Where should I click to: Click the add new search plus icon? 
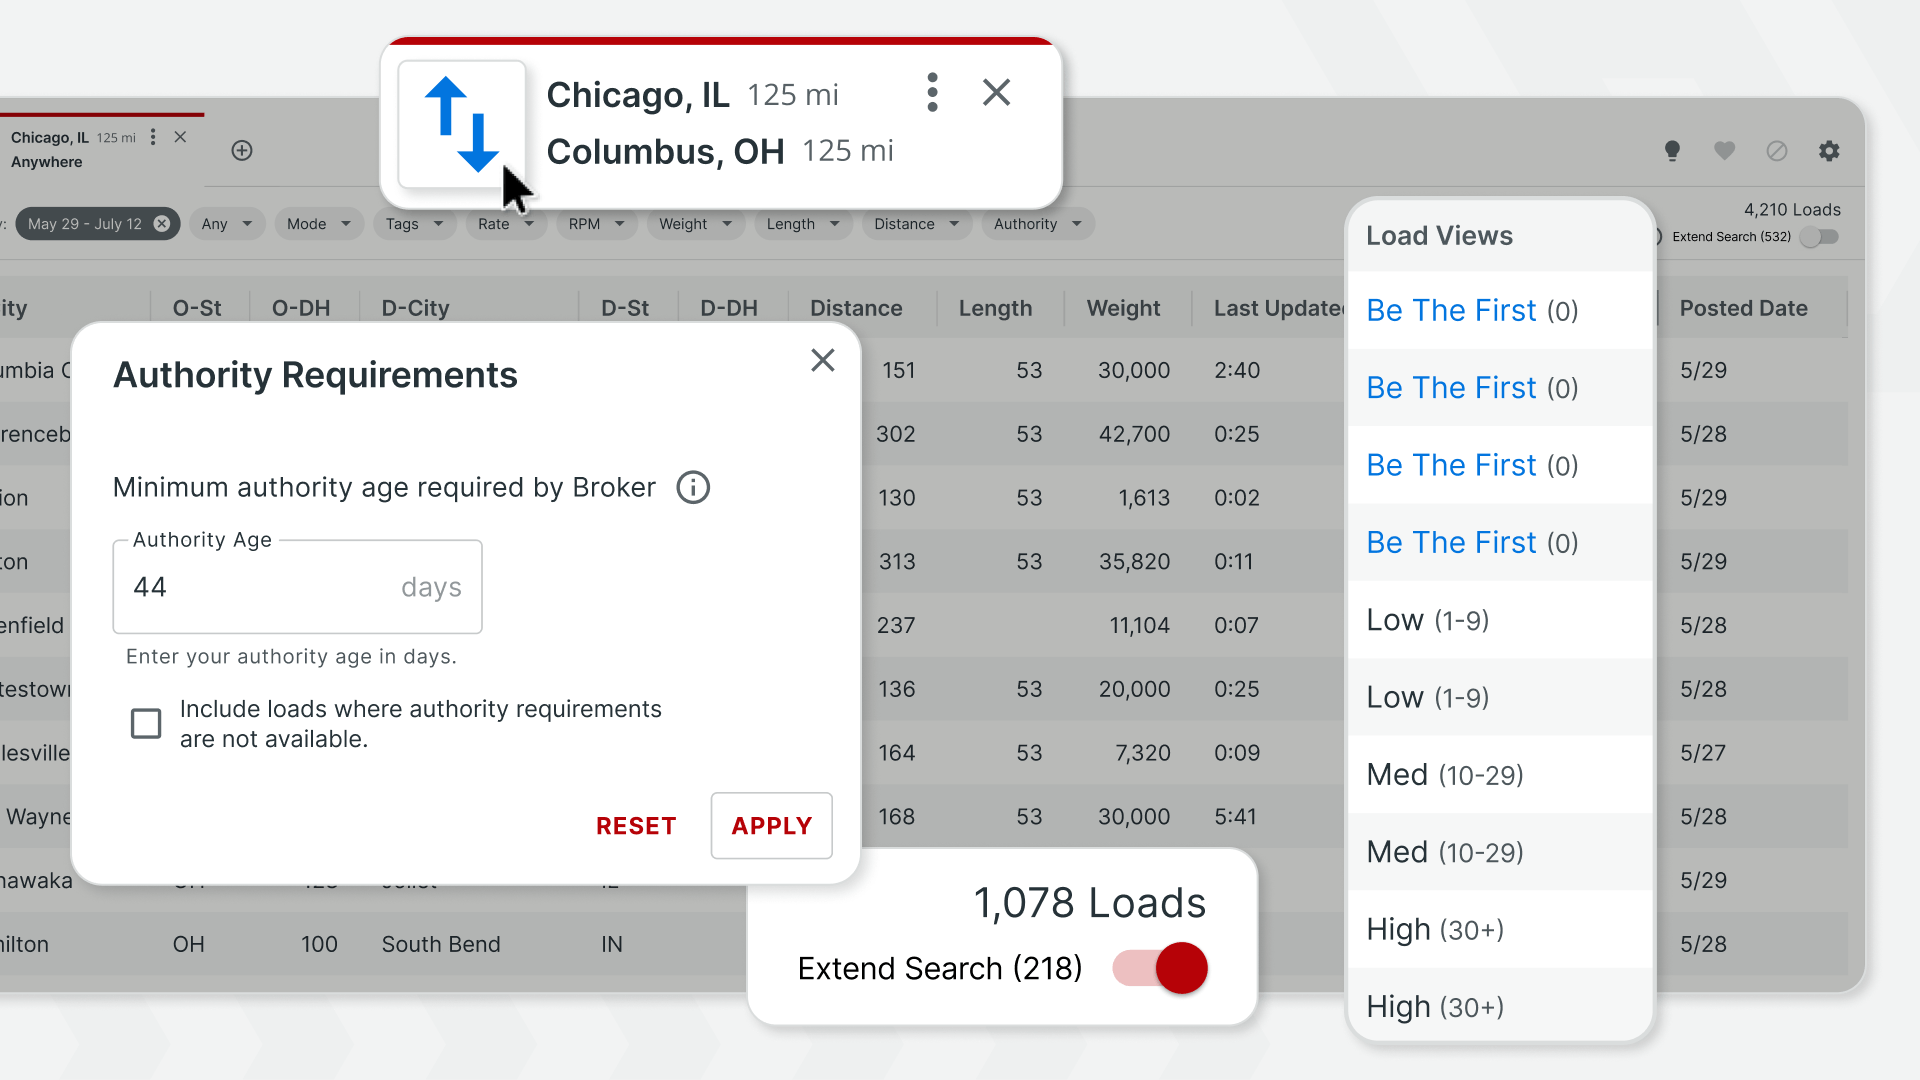pyautogui.click(x=242, y=151)
